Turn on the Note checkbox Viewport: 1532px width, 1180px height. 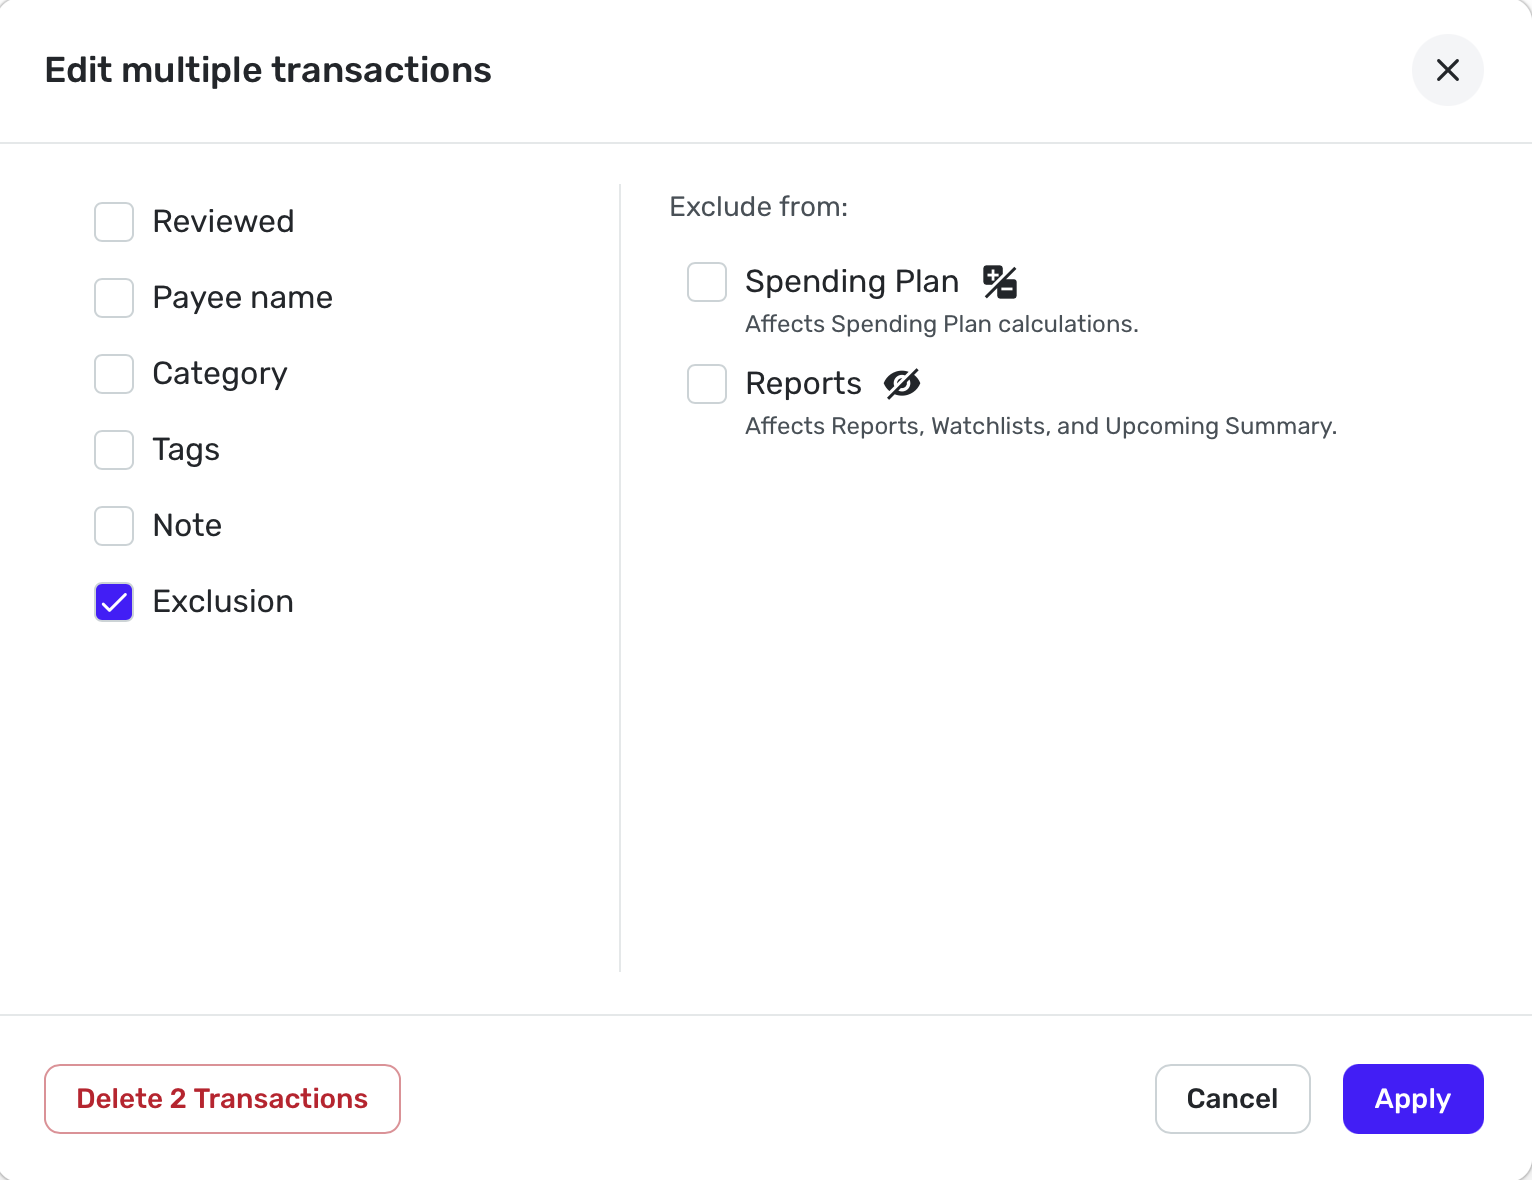pos(114,526)
